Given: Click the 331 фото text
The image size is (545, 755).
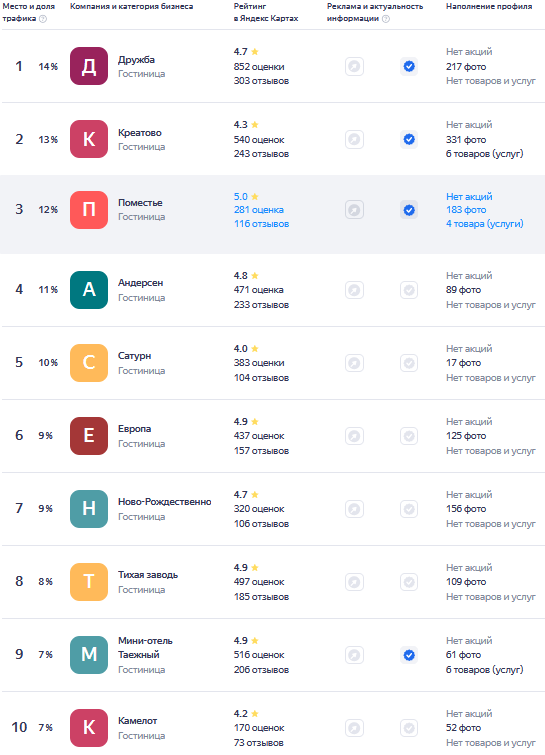Looking at the screenshot, I should [x=466, y=140].
